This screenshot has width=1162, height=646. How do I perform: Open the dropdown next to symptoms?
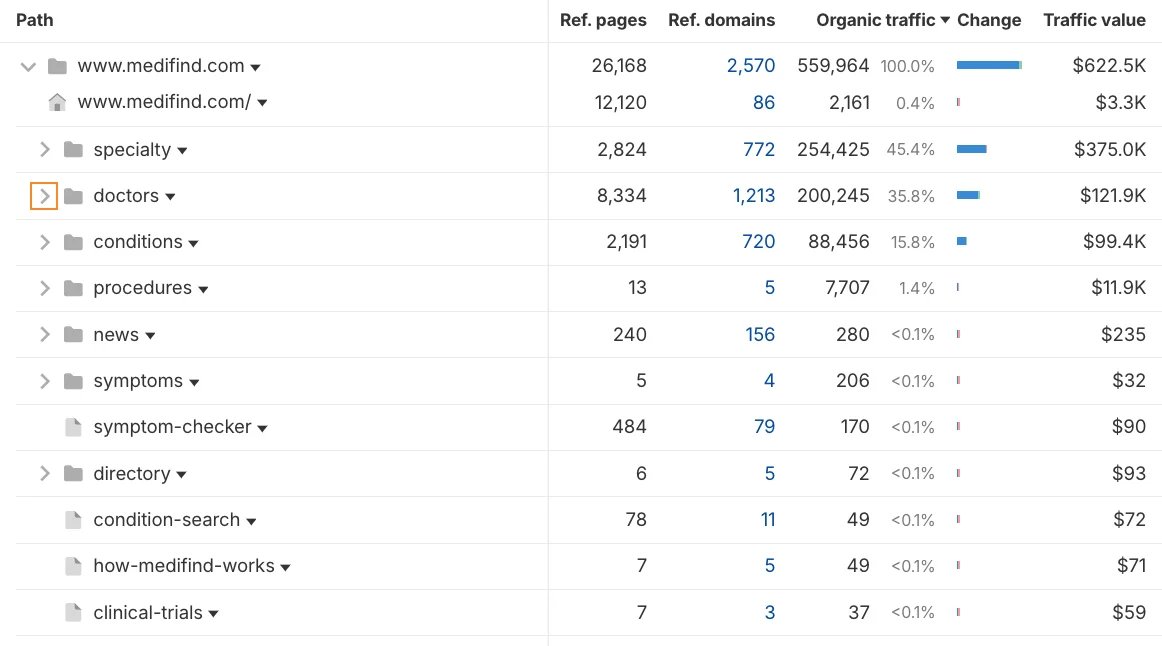(193, 381)
